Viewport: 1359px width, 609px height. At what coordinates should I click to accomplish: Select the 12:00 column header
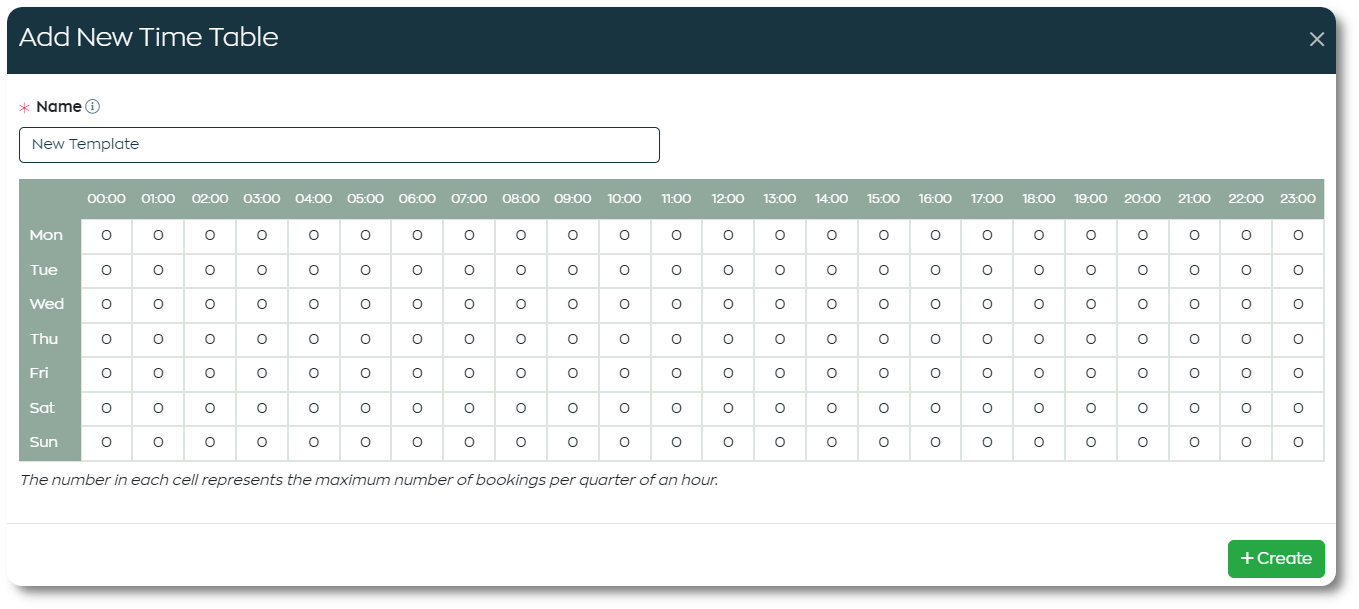[x=728, y=199]
